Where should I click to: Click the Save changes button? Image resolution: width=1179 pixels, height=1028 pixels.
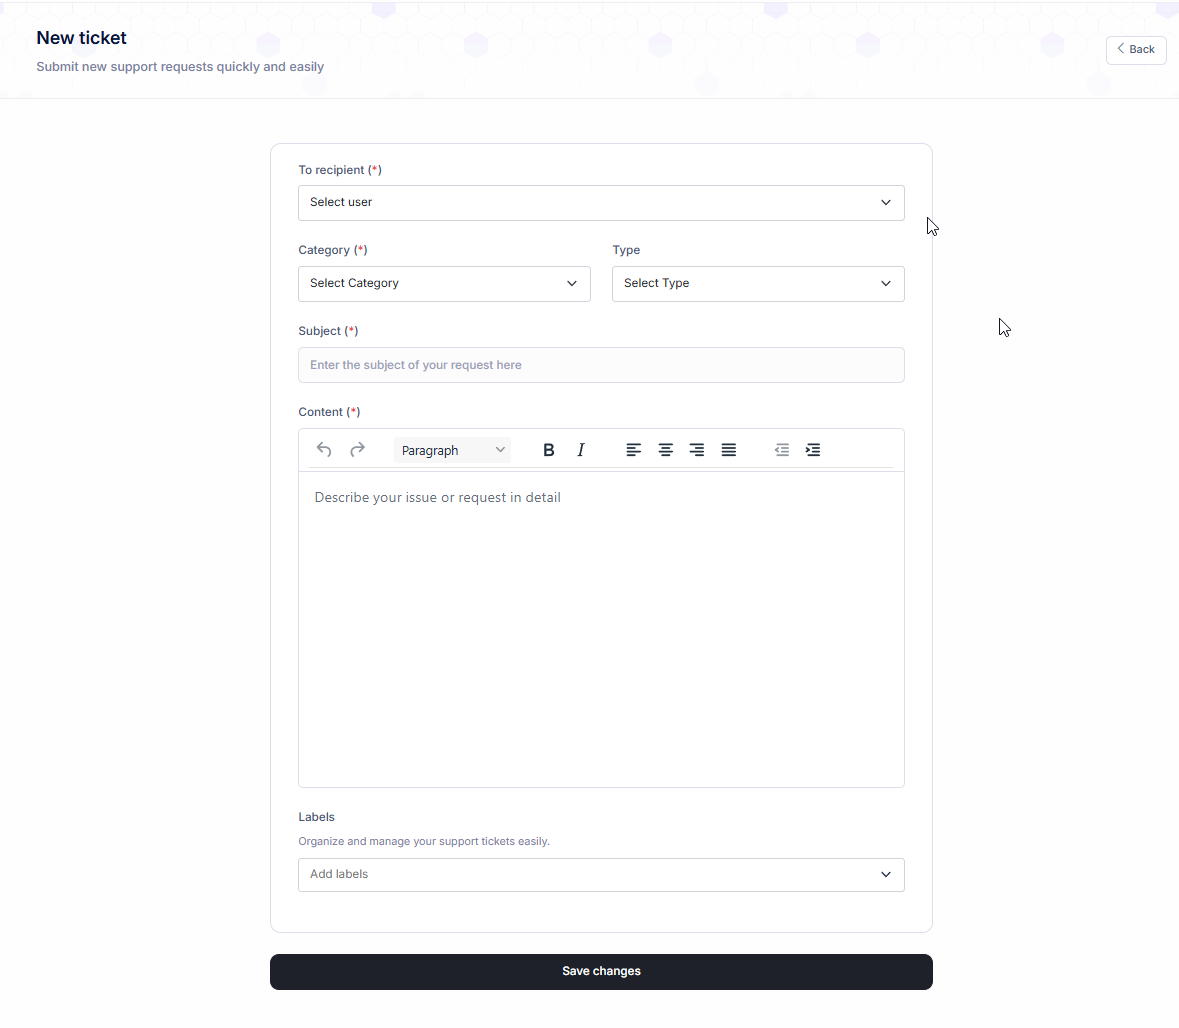tap(601, 972)
